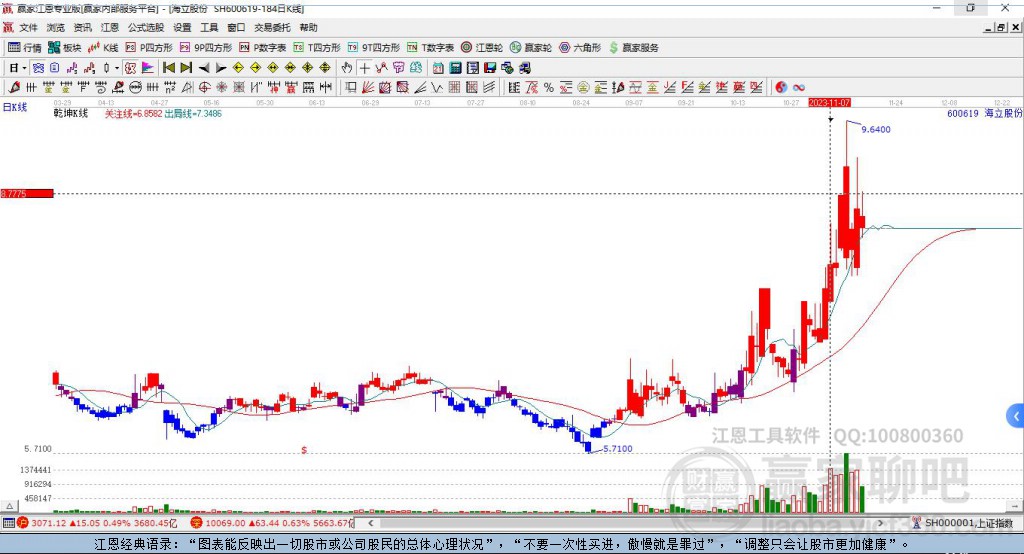This screenshot has width=1024, height=554.
Task: Restore the inner chart window
Action: click(1001, 27)
